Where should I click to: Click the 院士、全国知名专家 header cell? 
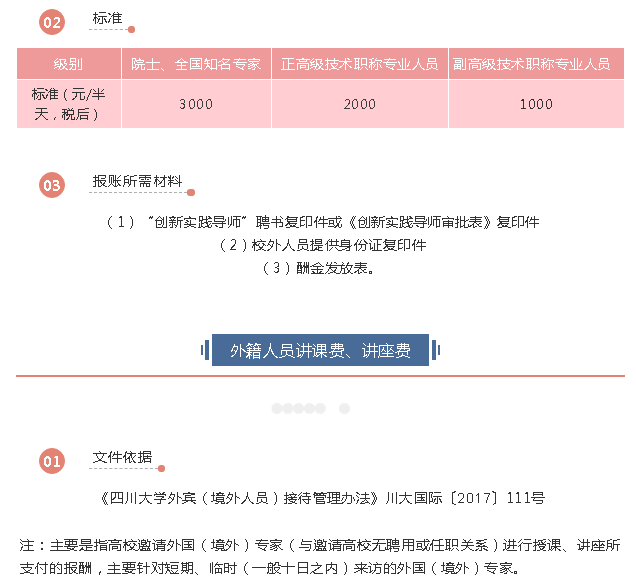[x=196, y=64]
